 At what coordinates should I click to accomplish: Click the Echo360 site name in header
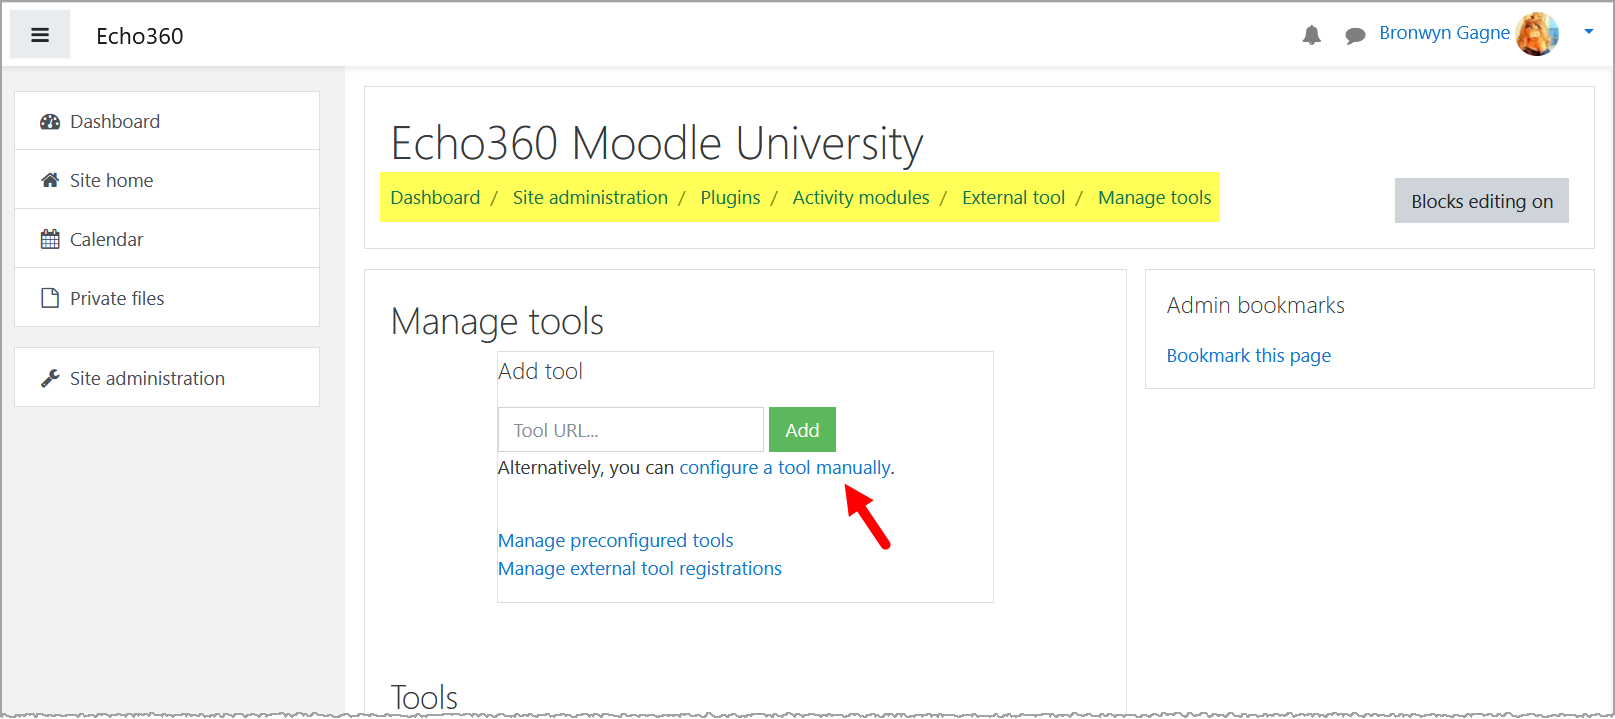click(140, 36)
